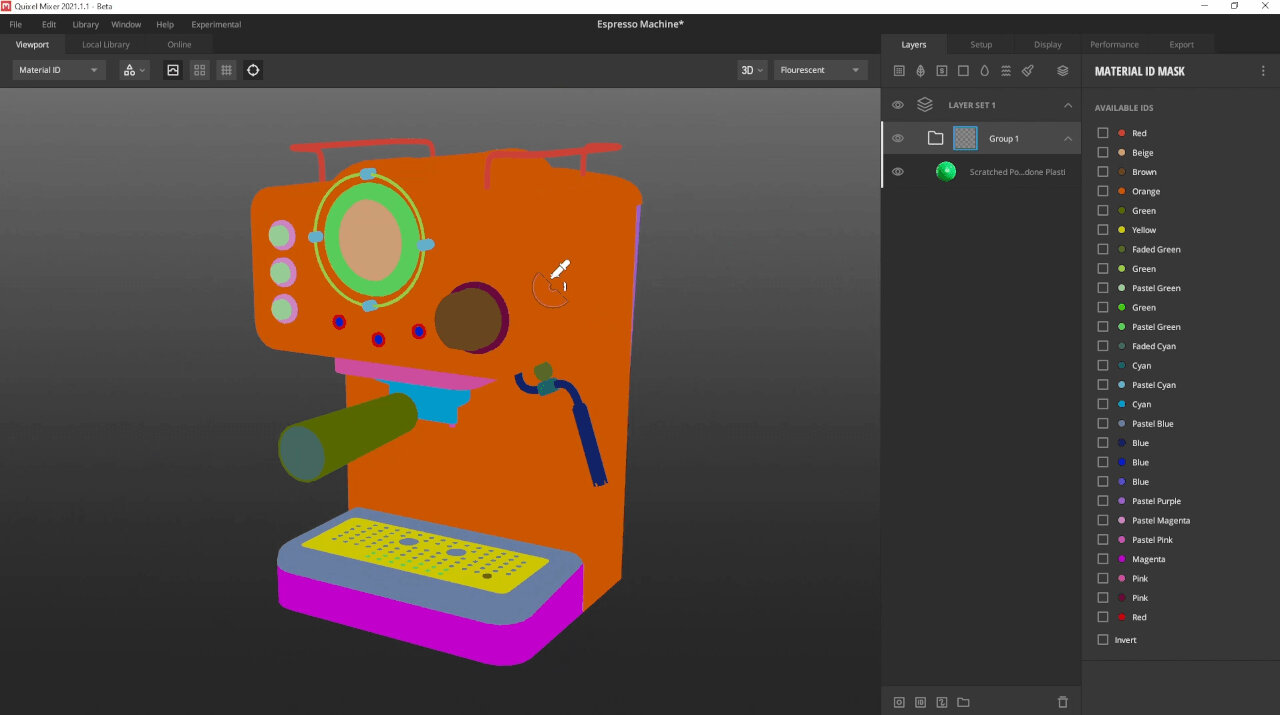Viewport: 1280px width, 715px height.
Task: Click the noise pattern layer icon
Action: (1006, 70)
